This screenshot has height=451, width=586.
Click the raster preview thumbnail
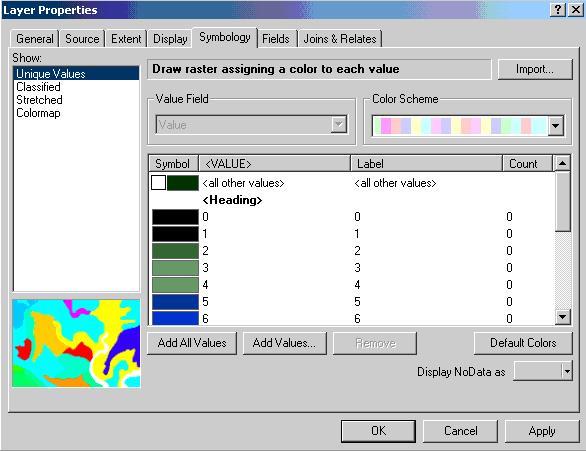click(x=76, y=343)
